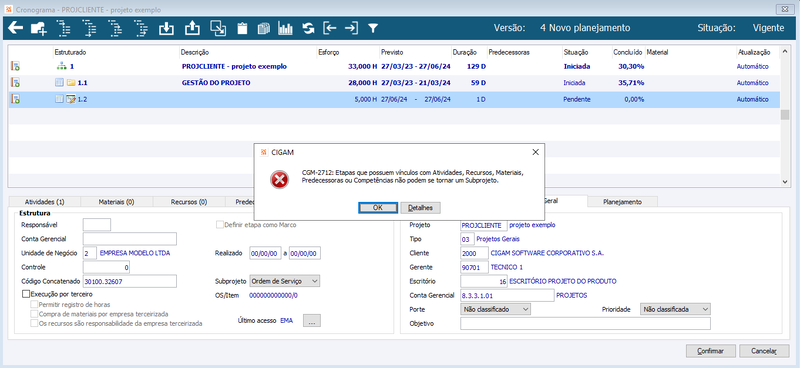800x368 pixels.
Task: Click the Descrição column header
Action: 195,52
